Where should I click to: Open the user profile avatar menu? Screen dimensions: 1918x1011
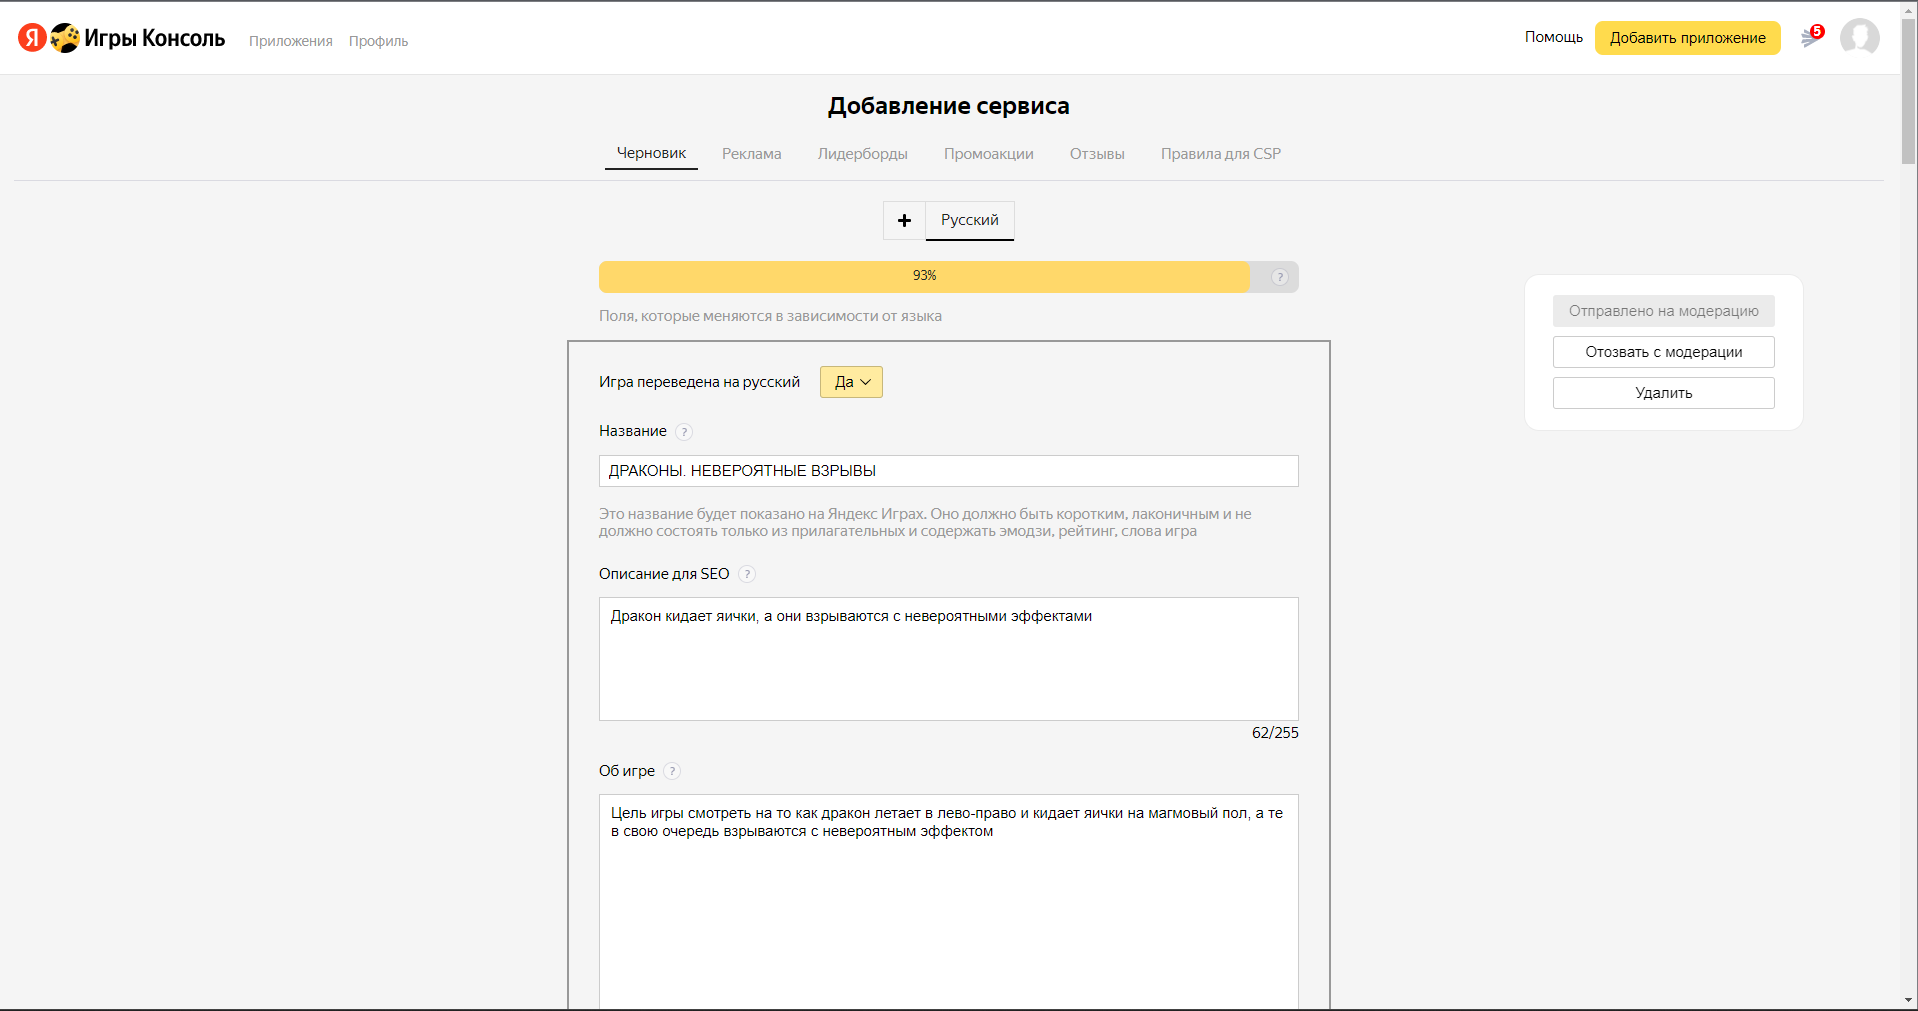1860,38
